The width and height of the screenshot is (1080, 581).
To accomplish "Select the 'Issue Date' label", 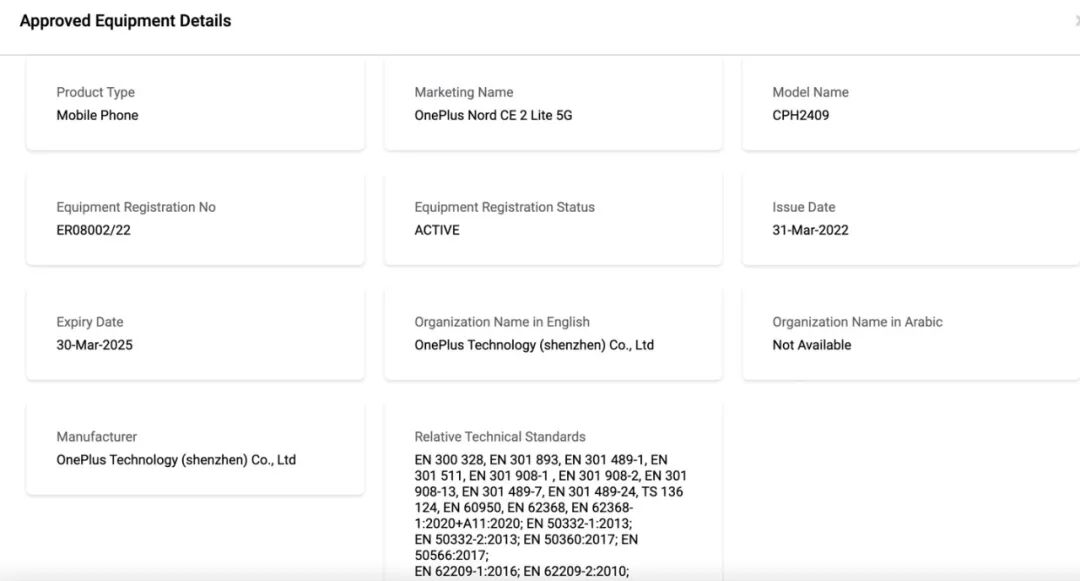I will click(x=803, y=207).
